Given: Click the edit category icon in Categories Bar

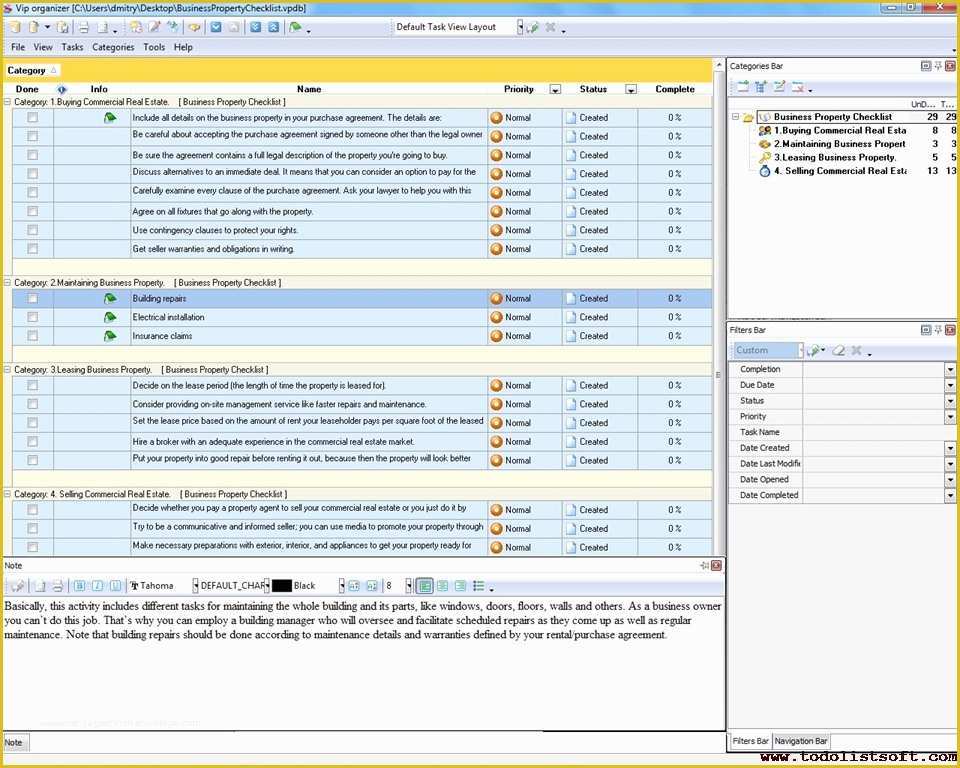Looking at the screenshot, I should coord(779,87).
